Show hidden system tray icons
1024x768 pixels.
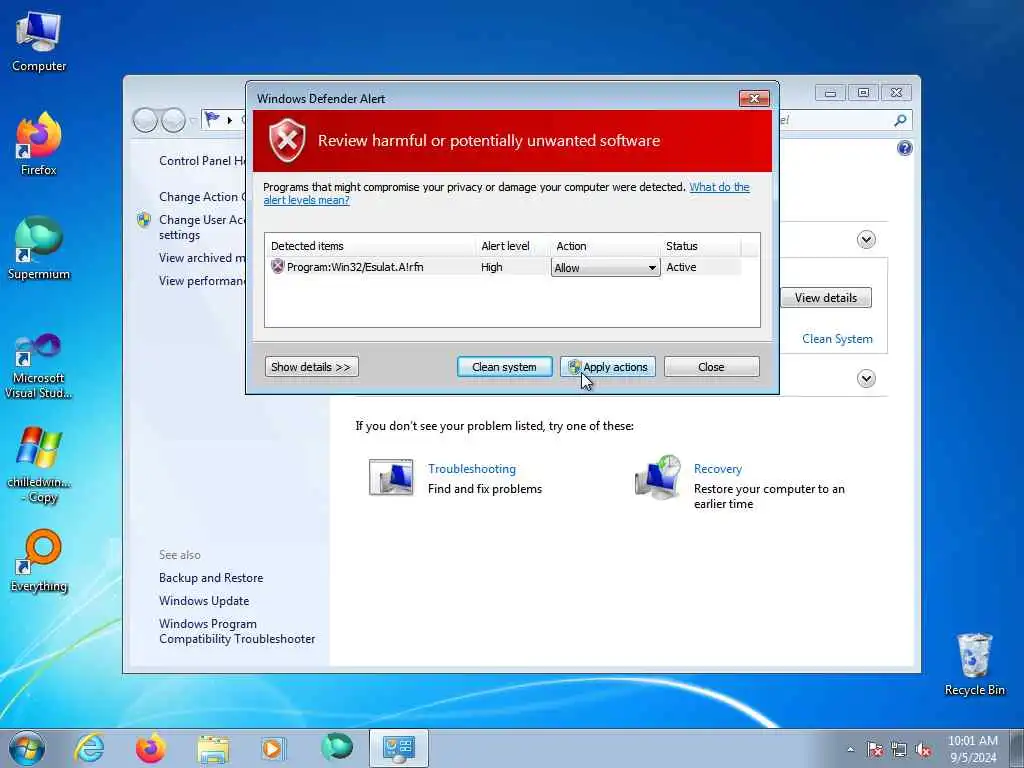(850, 749)
